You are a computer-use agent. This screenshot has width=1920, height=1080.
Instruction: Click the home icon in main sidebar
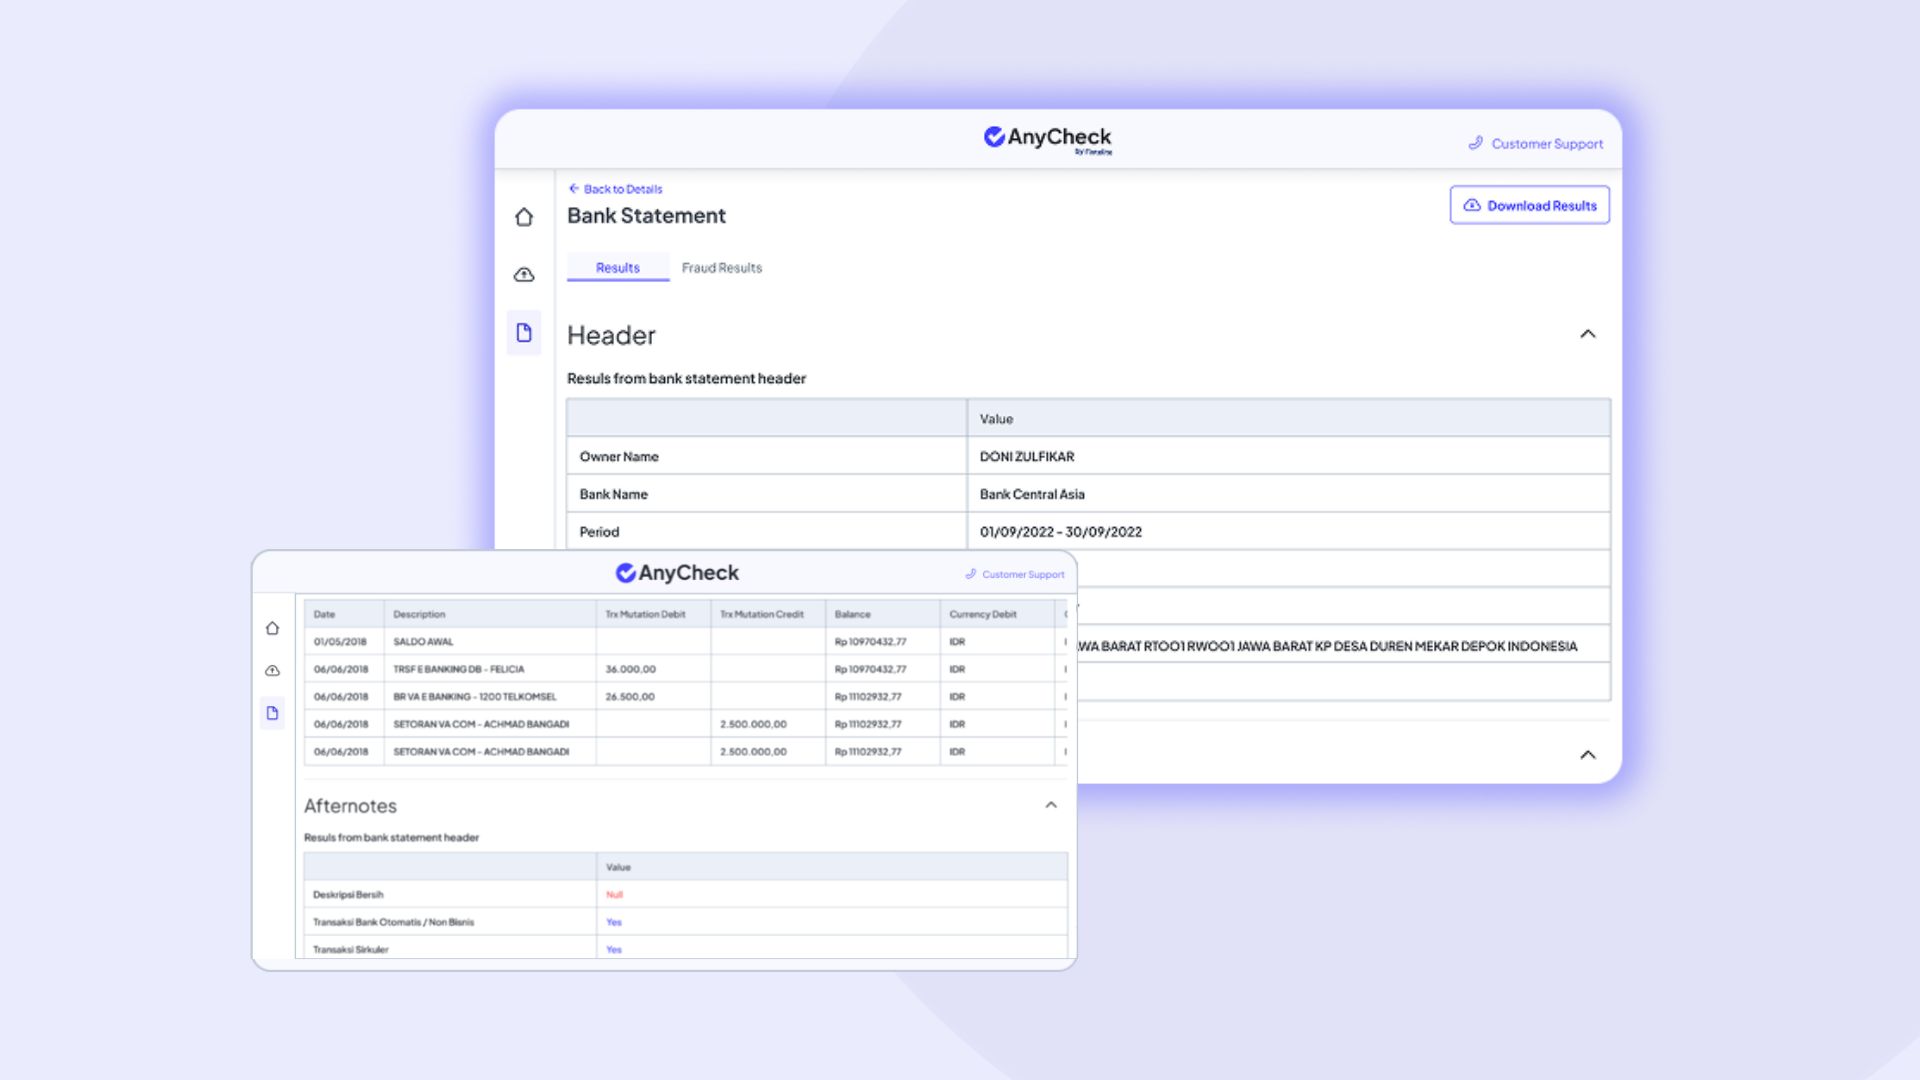tap(523, 217)
